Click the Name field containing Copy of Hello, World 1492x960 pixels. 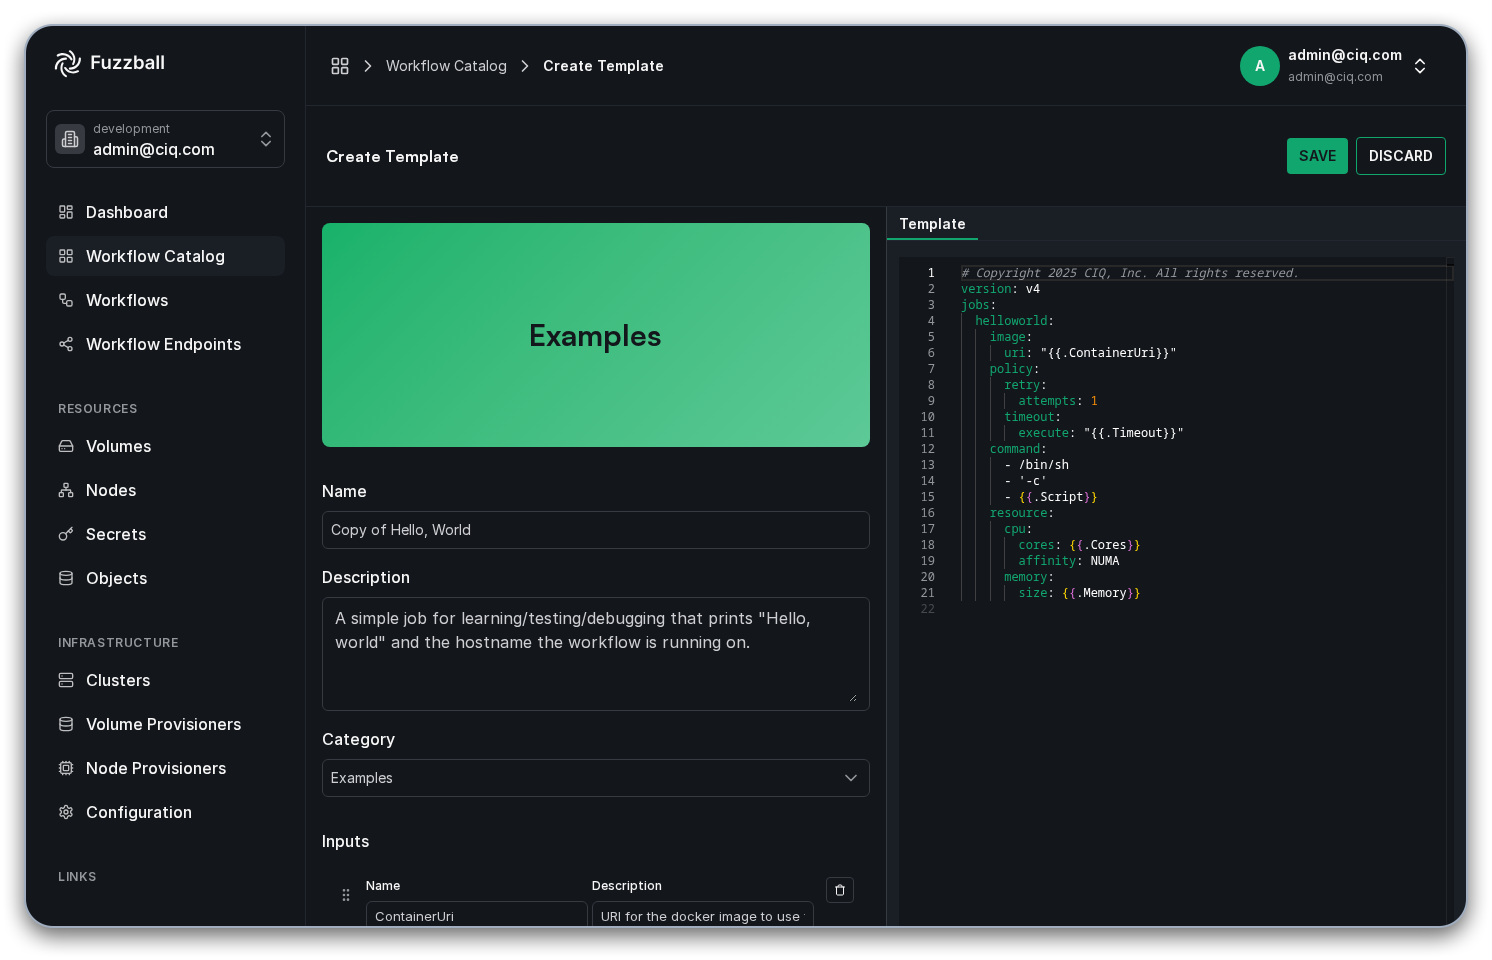(x=596, y=530)
